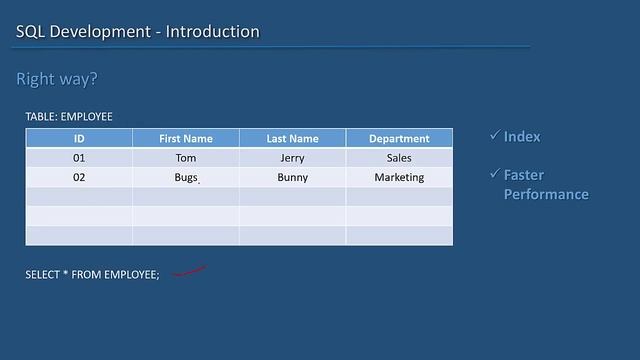The image size is (640, 360).
Task: Click the slide title 'SQL Development - Introduction'
Action: (x=138, y=31)
